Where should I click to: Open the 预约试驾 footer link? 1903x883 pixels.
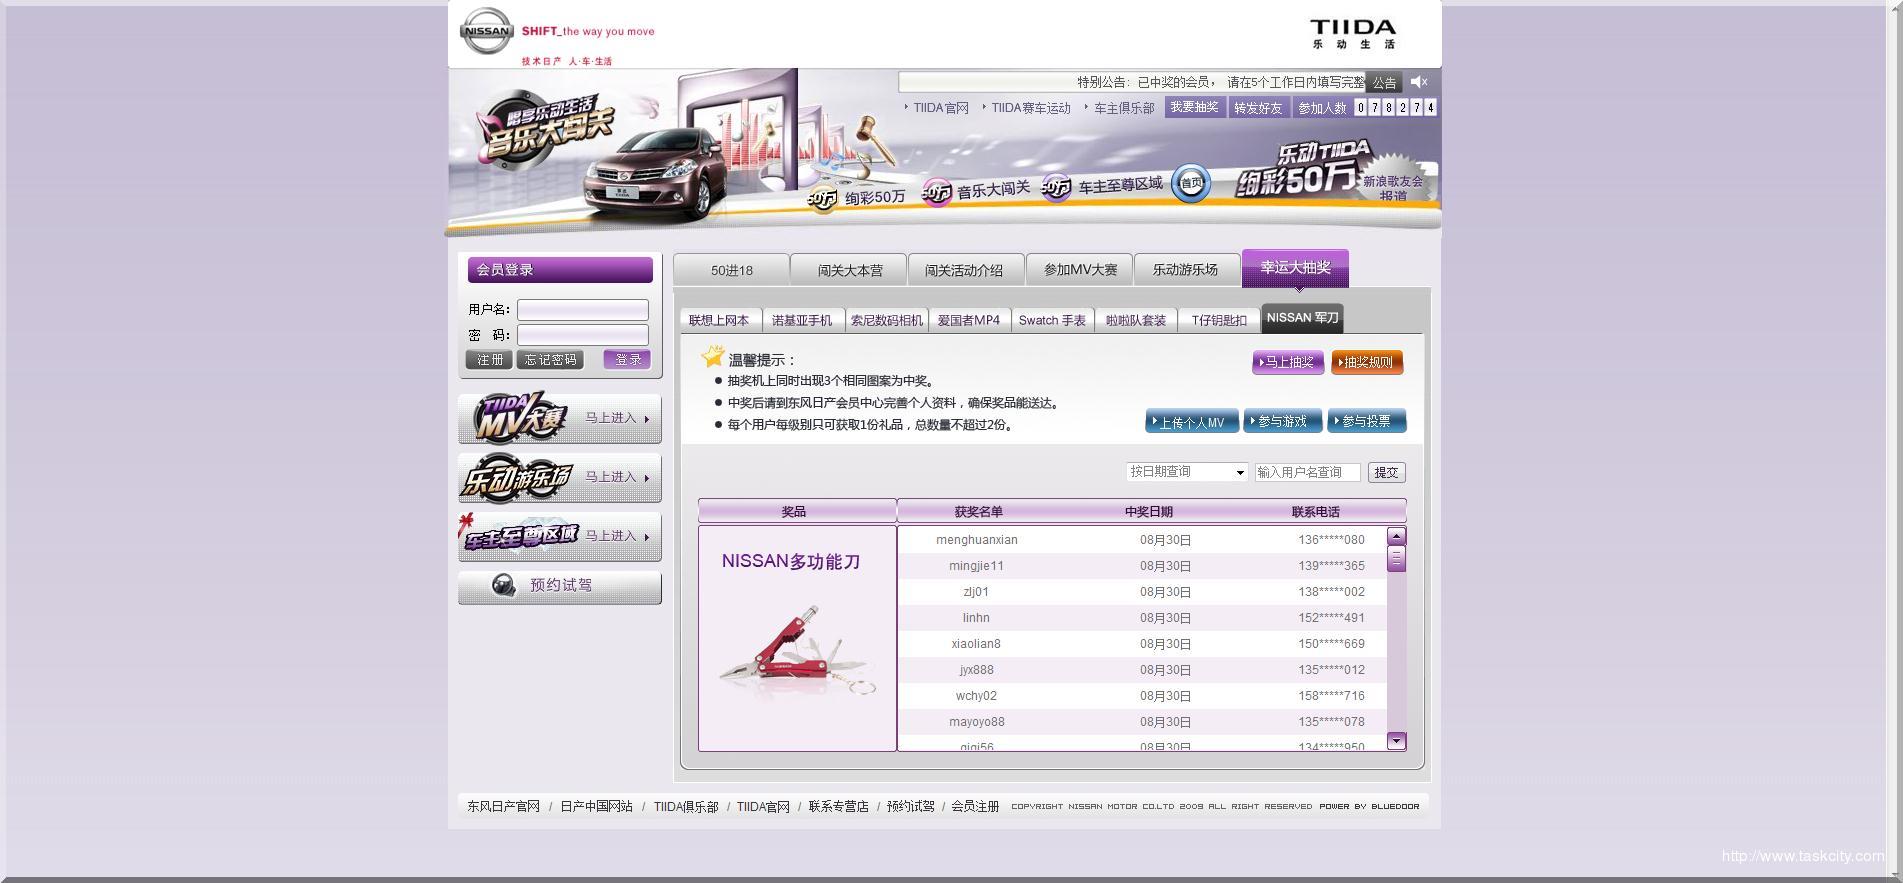pyautogui.click(x=911, y=806)
